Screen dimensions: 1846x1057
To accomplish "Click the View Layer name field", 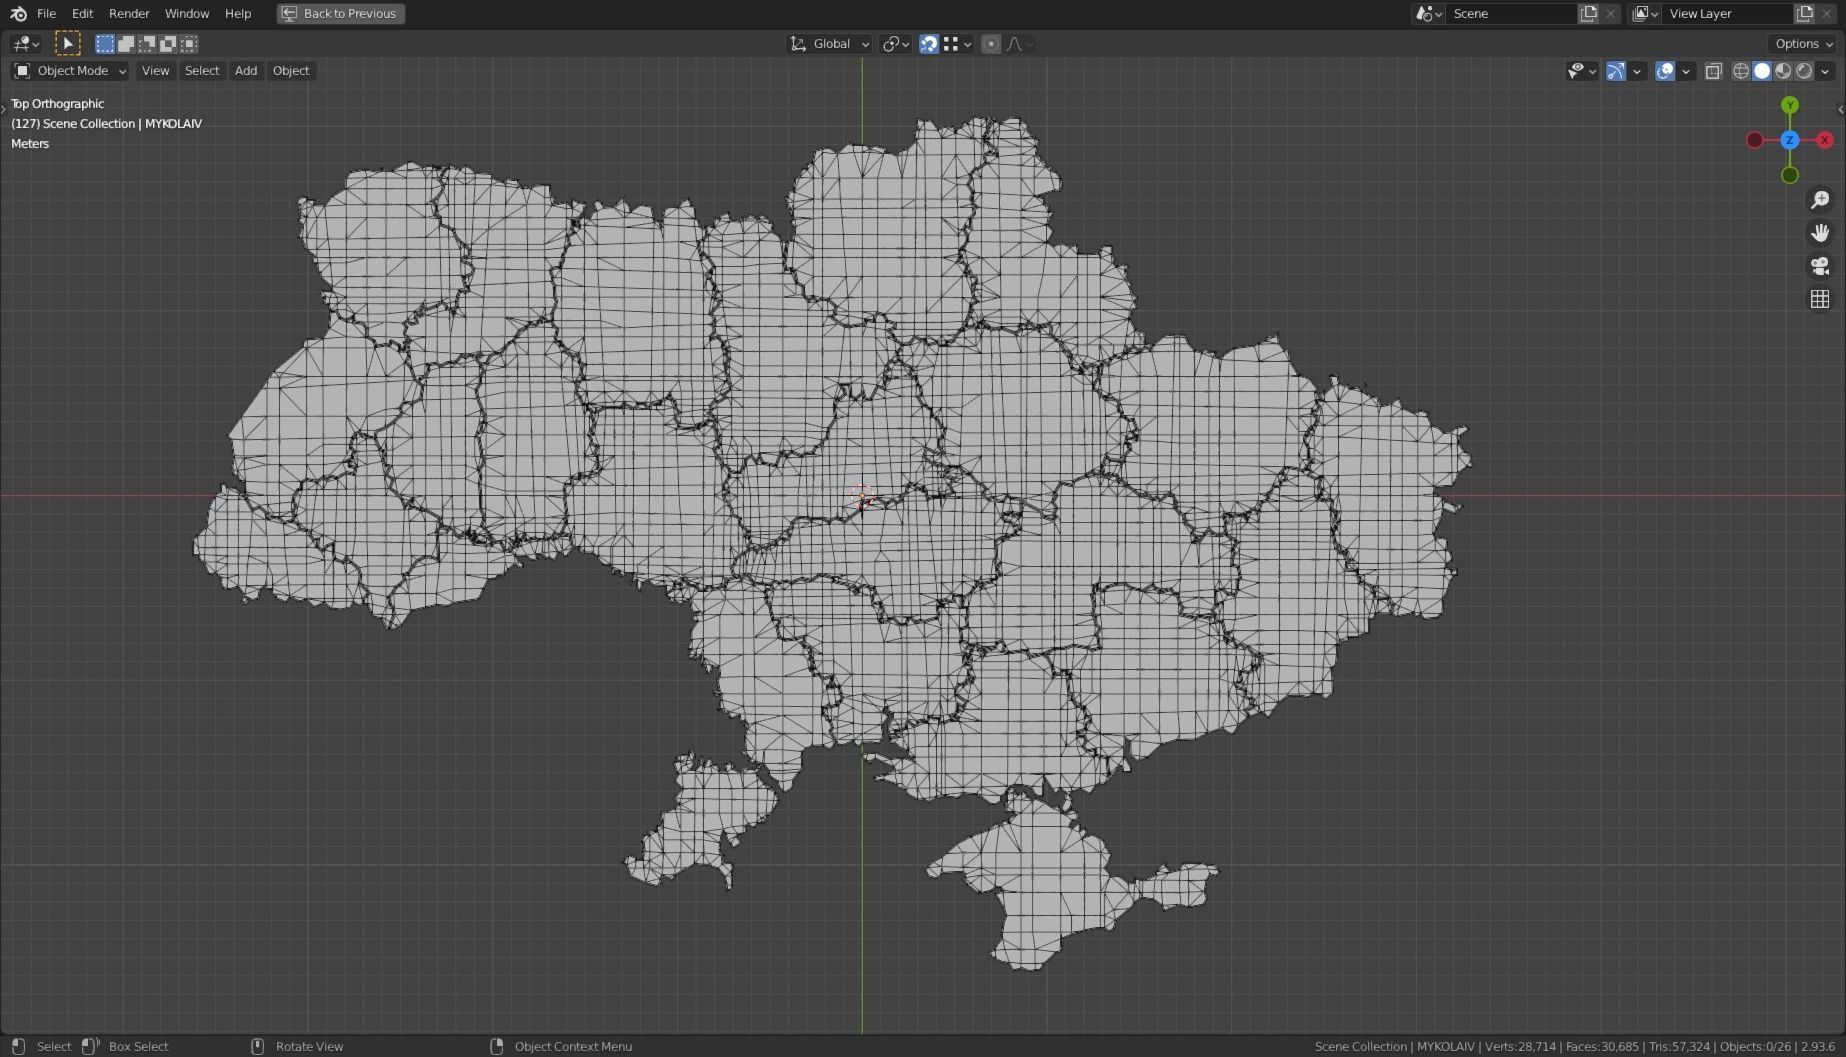I will coord(1728,13).
